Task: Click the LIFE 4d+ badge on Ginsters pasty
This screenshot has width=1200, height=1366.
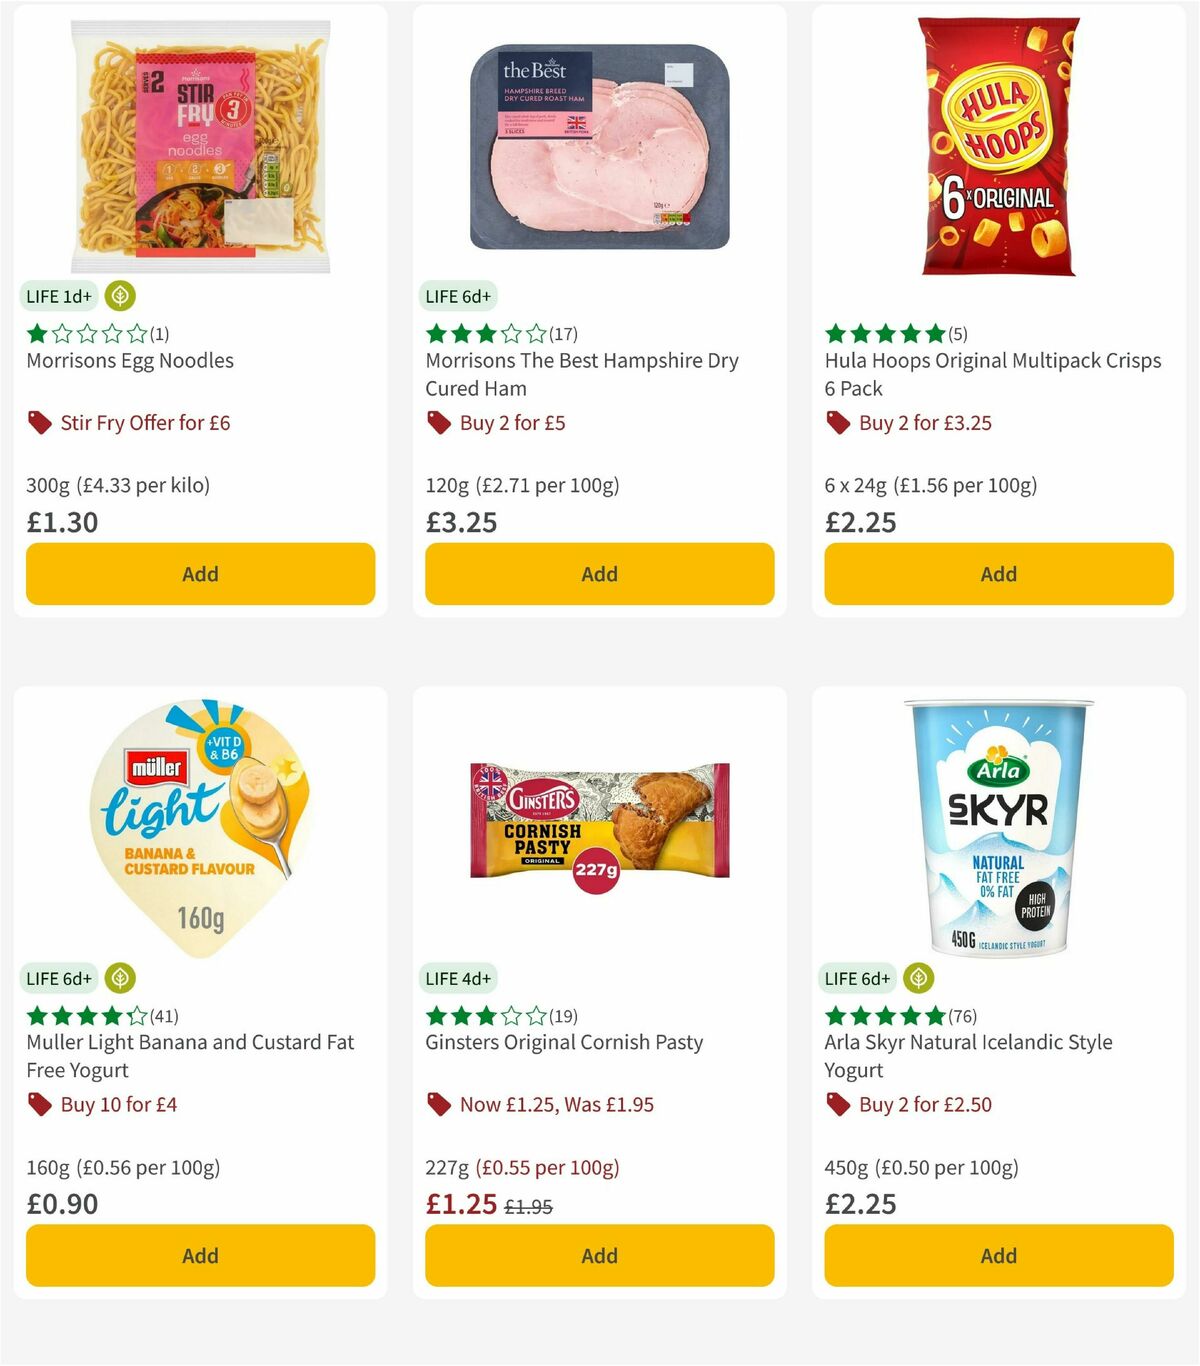Action: [457, 978]
